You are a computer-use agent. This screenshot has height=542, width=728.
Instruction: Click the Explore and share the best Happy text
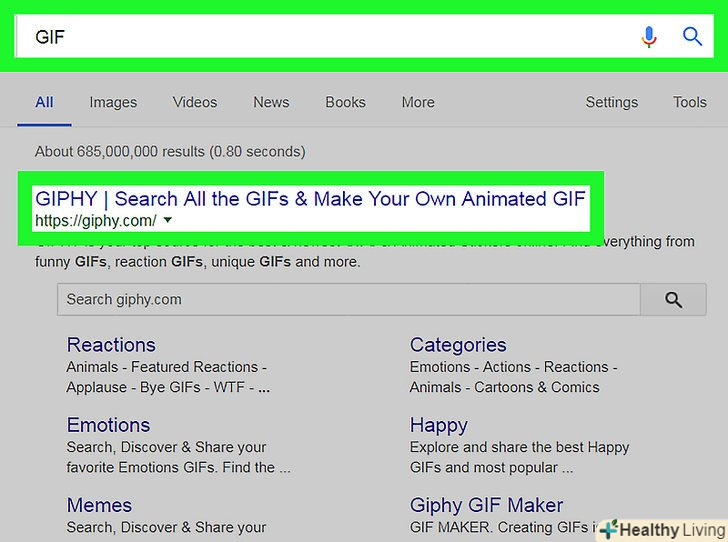519,447
